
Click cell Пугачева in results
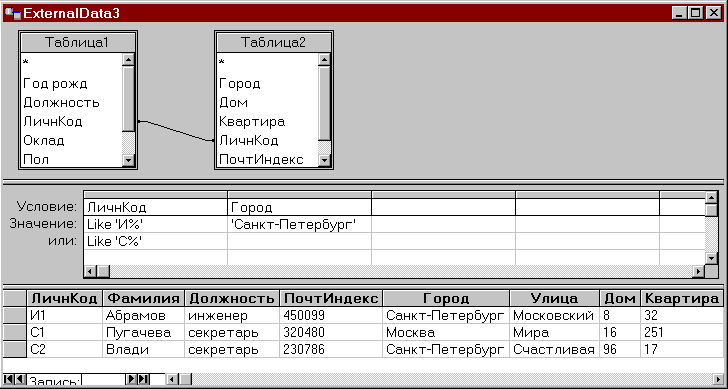143,333
